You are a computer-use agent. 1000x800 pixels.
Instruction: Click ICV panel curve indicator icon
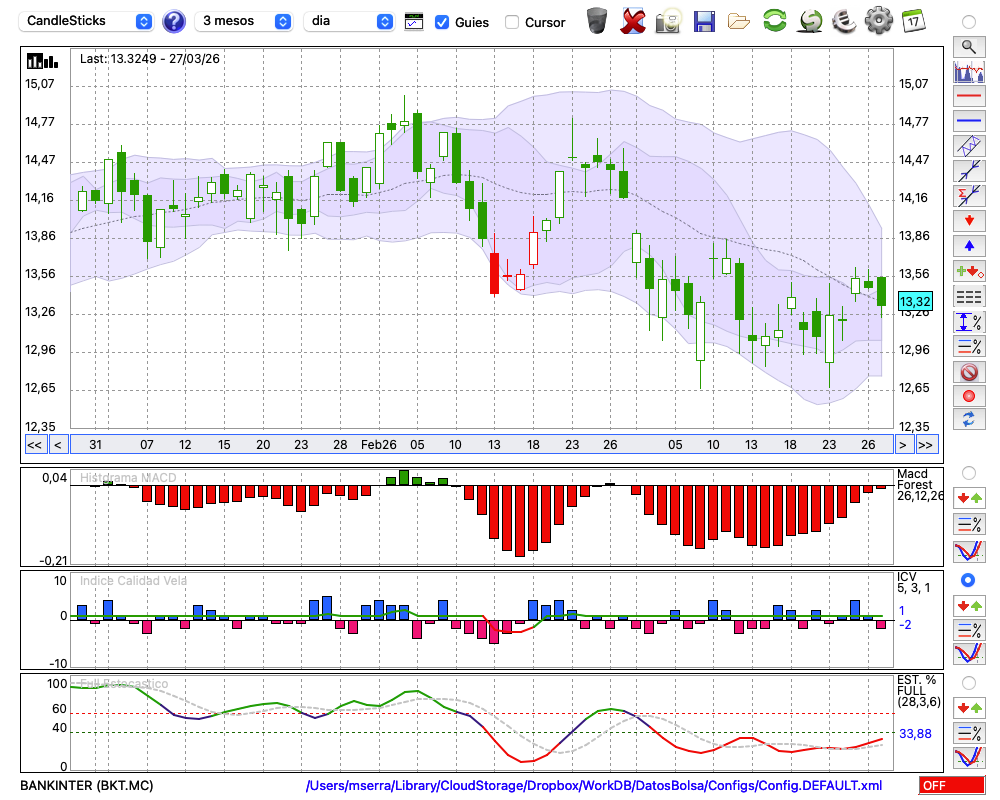point(969,654)
